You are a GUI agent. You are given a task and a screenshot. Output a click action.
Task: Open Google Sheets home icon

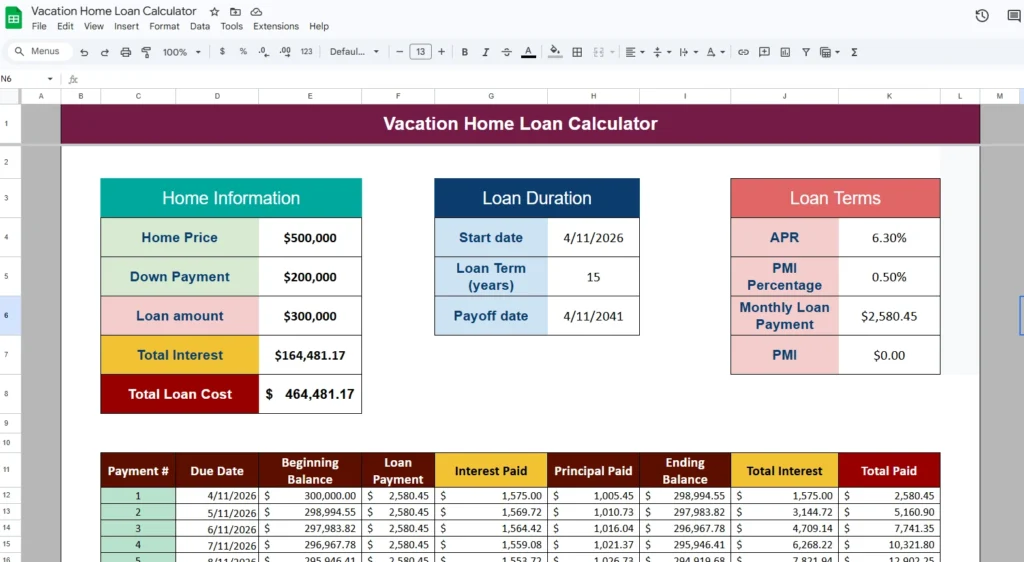[x=14, y=18]
